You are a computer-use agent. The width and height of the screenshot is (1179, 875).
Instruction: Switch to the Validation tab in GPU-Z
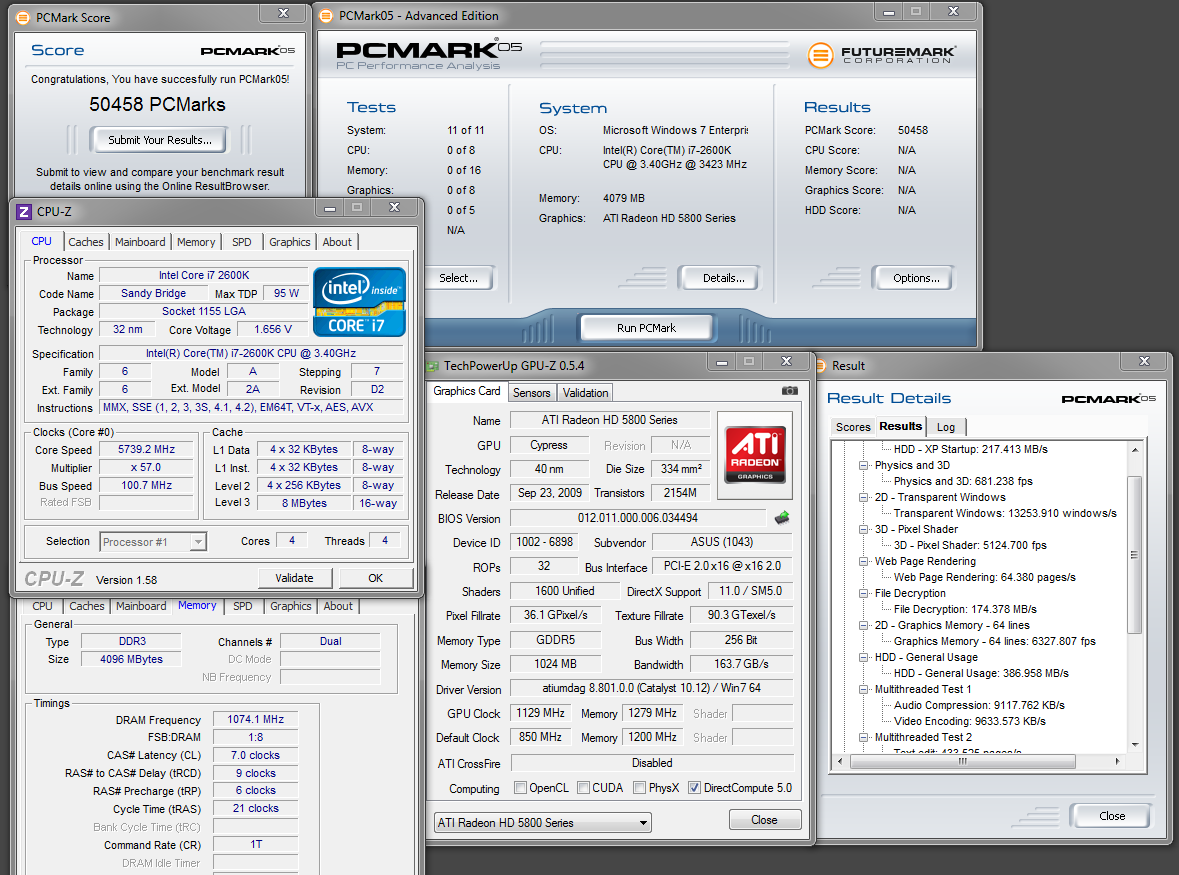[585, 392]
